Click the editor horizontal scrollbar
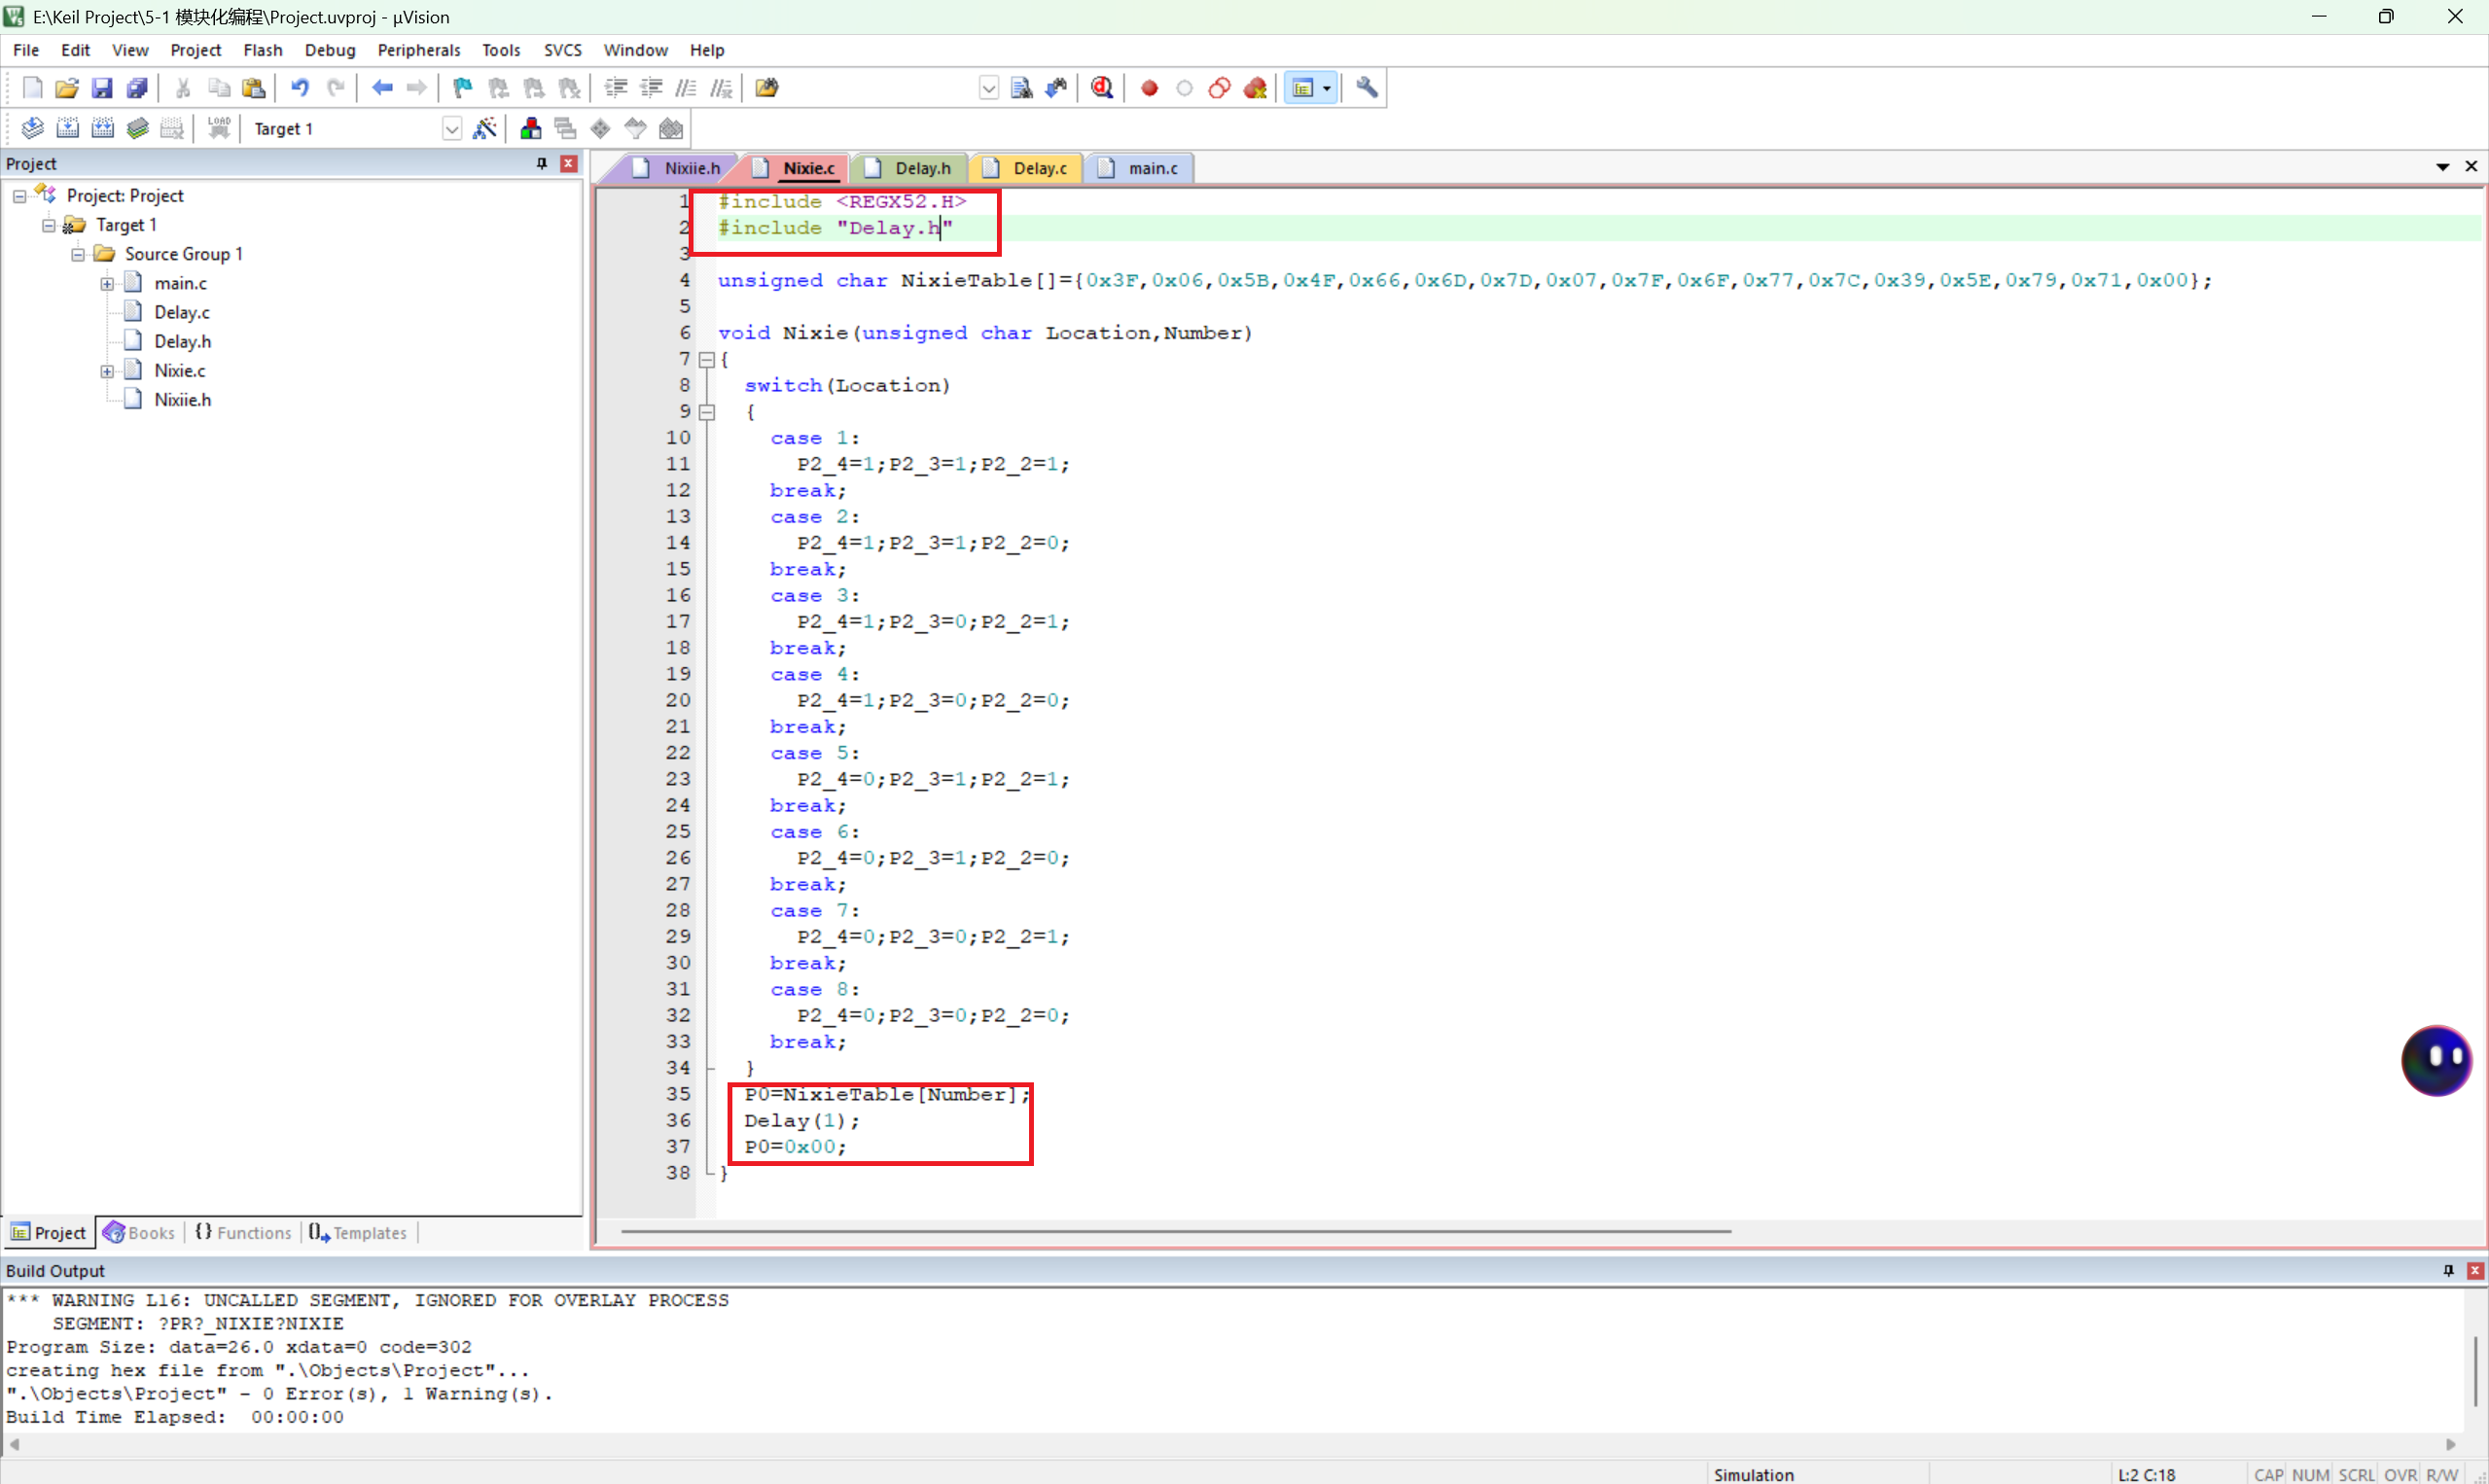This screenshot has width=2489, height=1484. click(1175, 1231)
